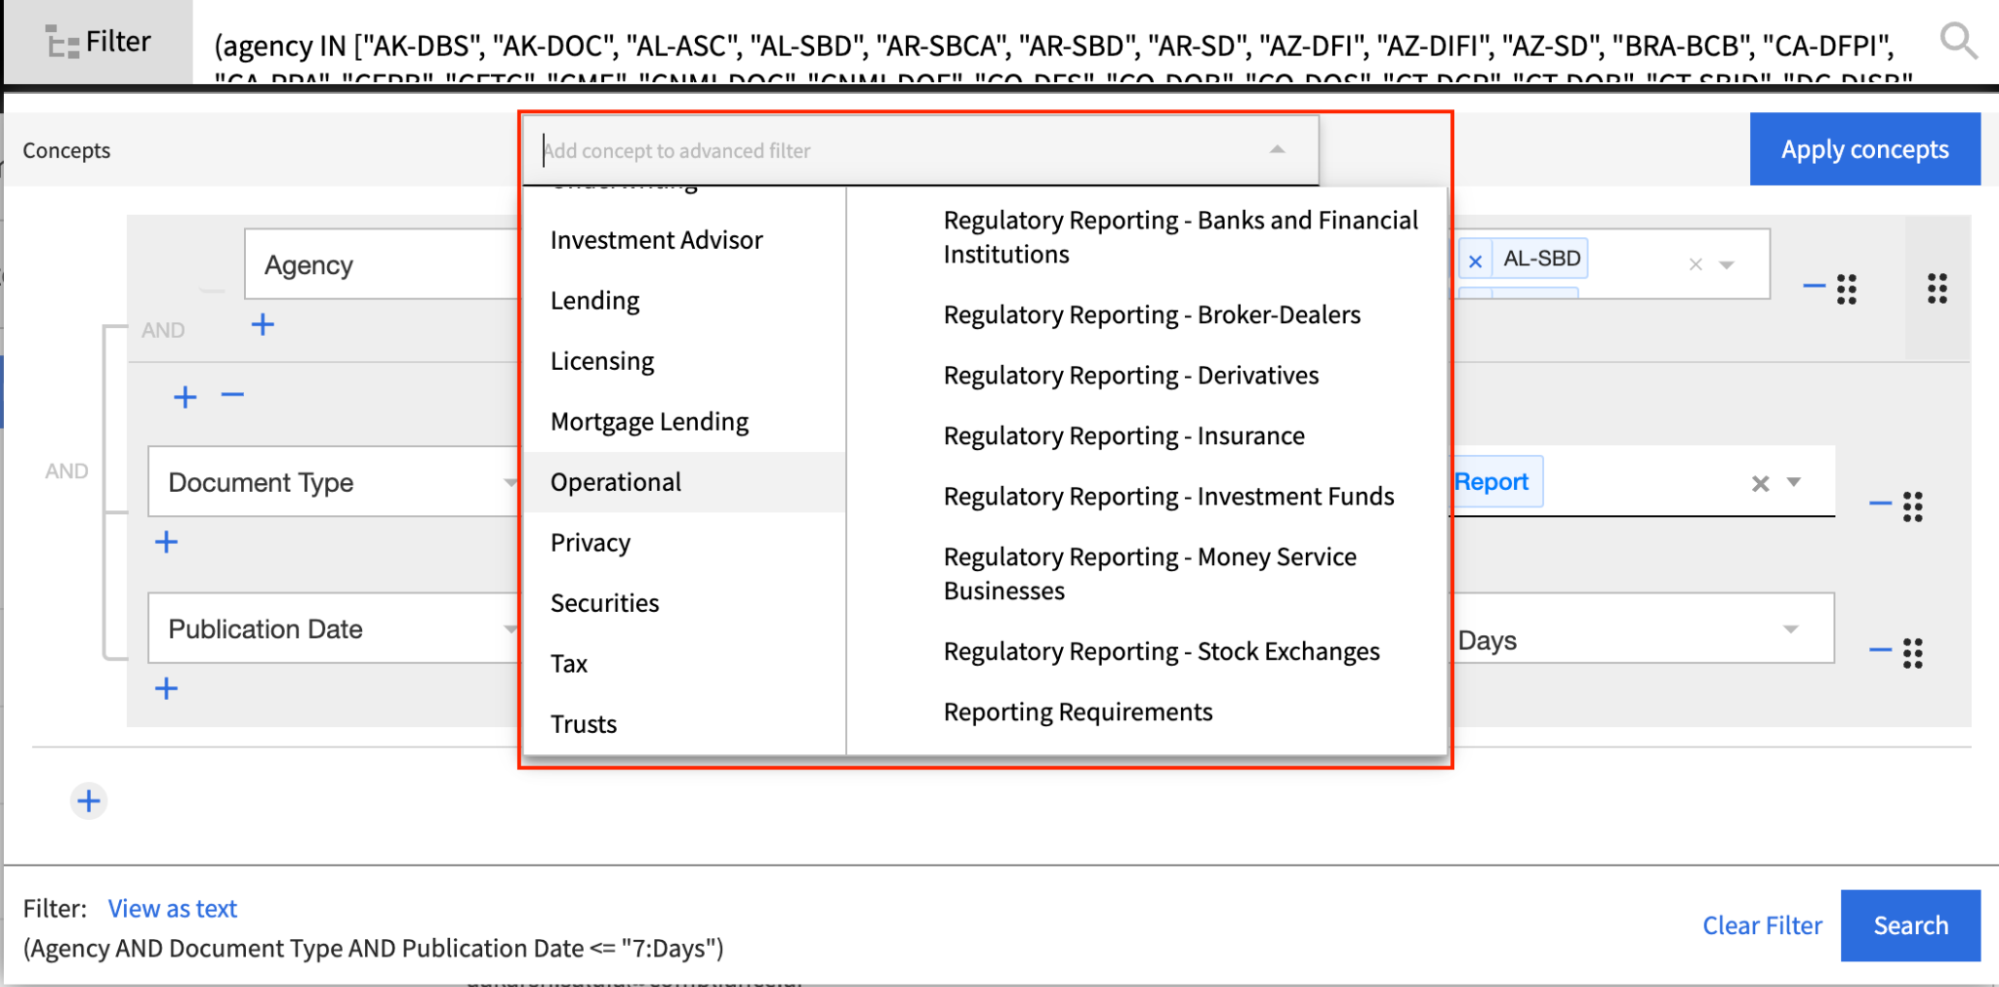
Task: Select Mortgage Lending in concept list
Action: (649, 422)
